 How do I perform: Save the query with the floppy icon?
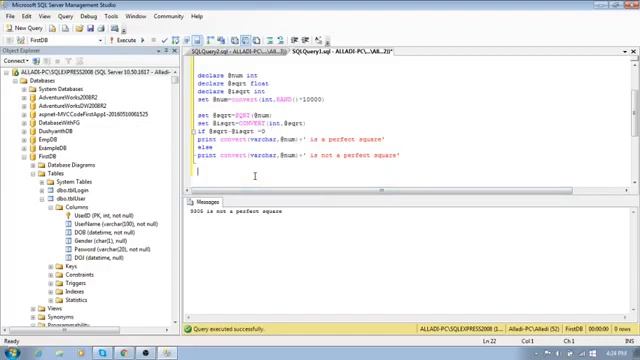[x=90, y=28]
